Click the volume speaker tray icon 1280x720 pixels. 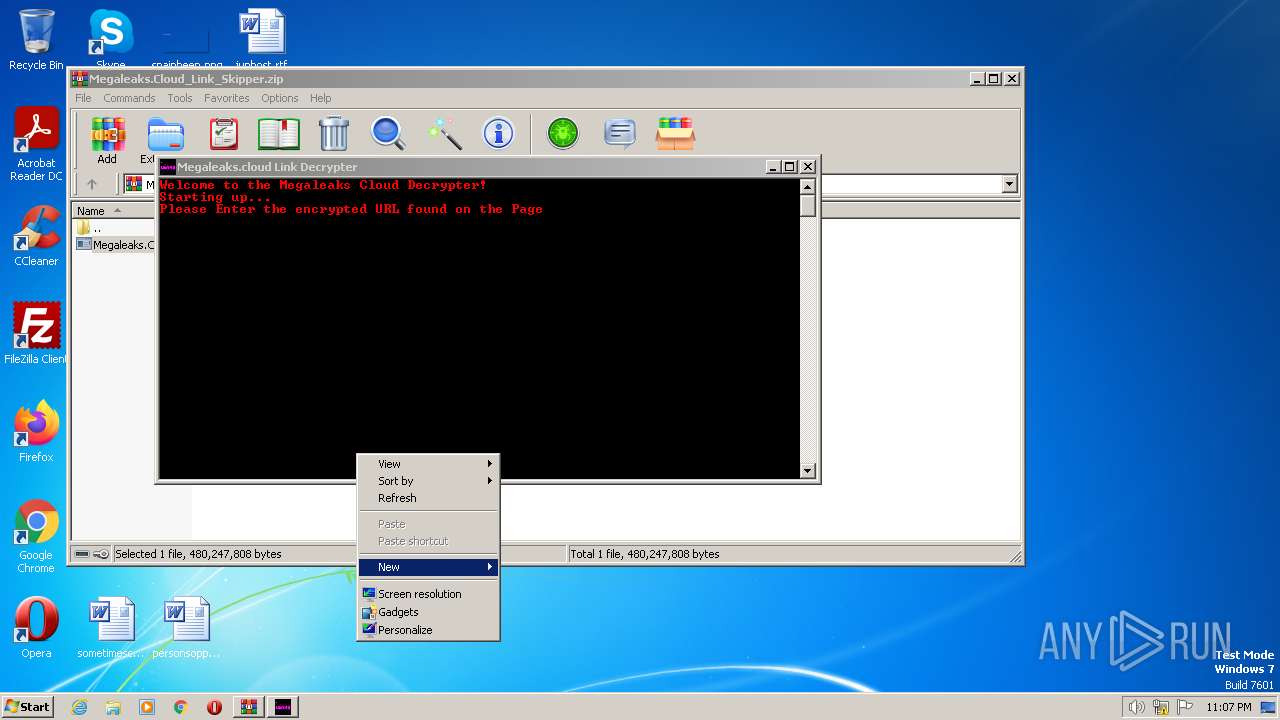pyautogui.click(x=1136, y=707)
